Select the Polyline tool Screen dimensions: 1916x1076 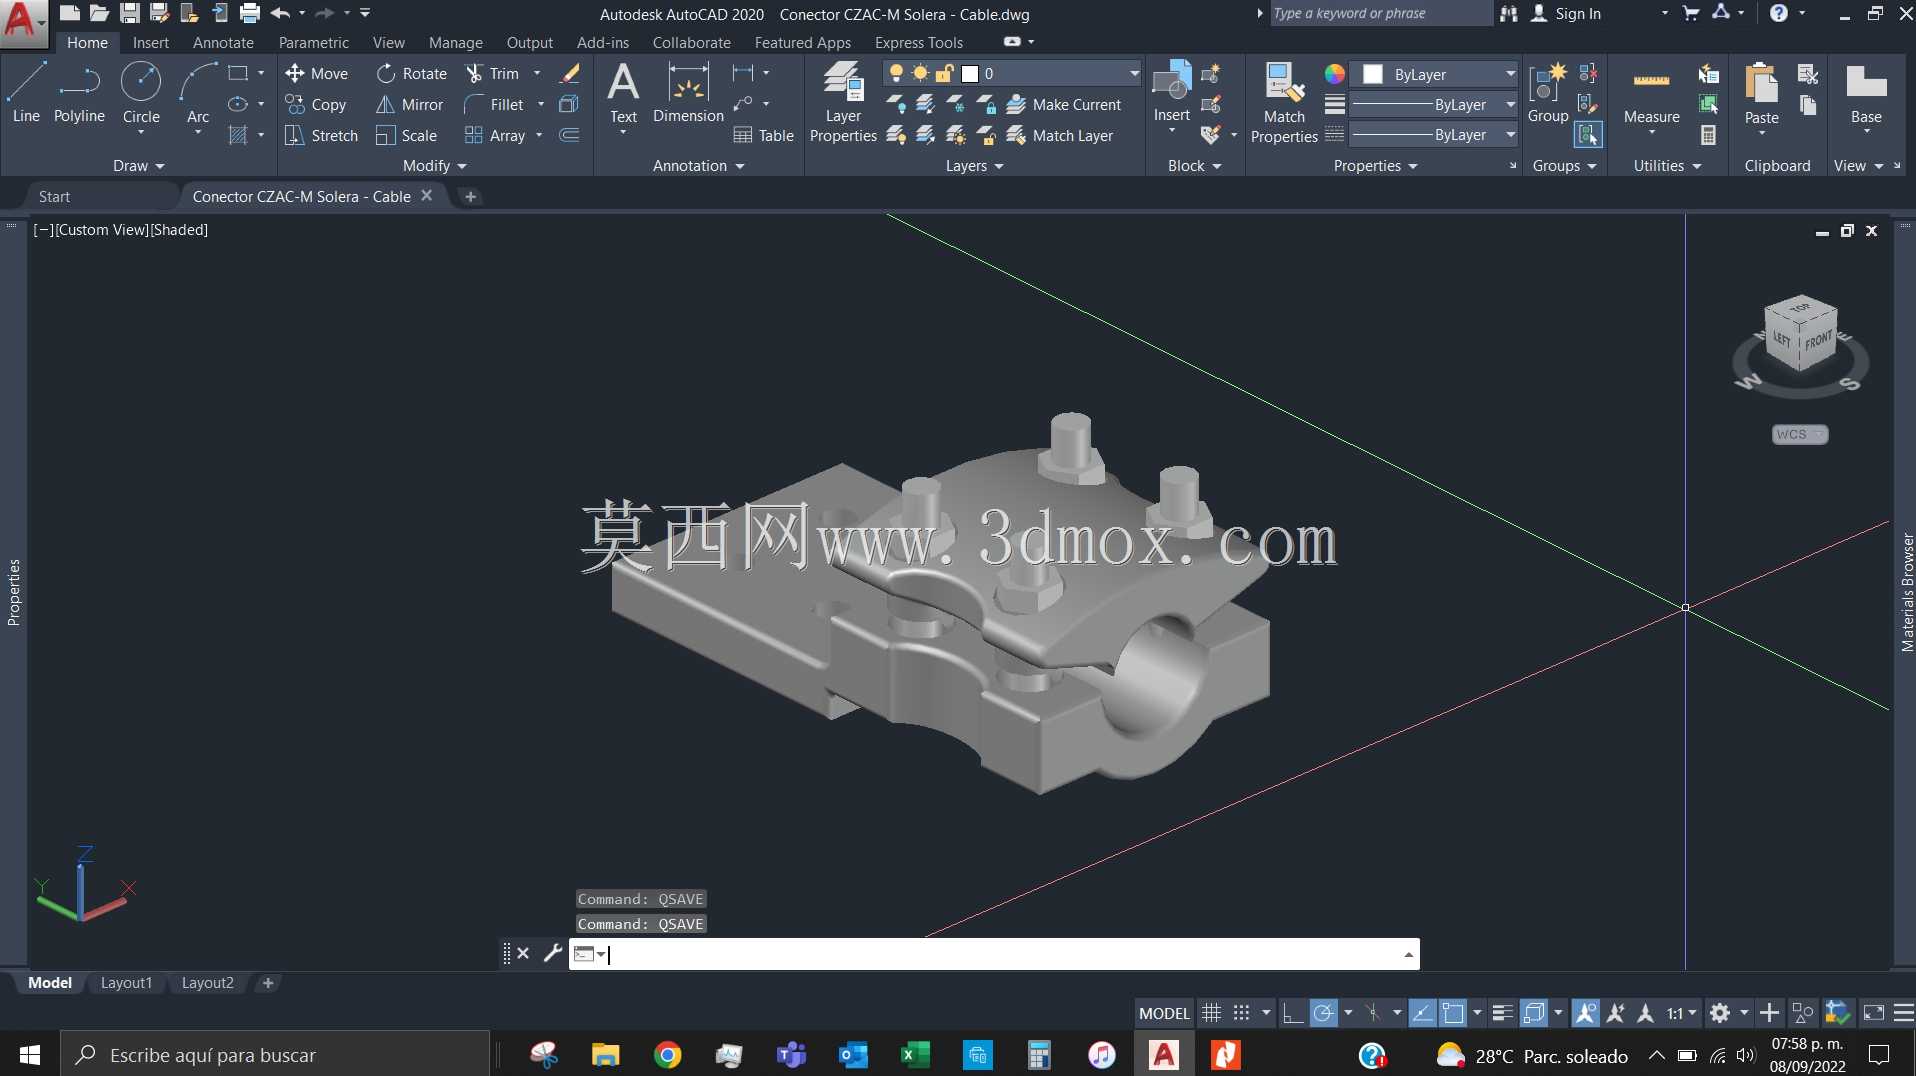(x=79, y=92)
